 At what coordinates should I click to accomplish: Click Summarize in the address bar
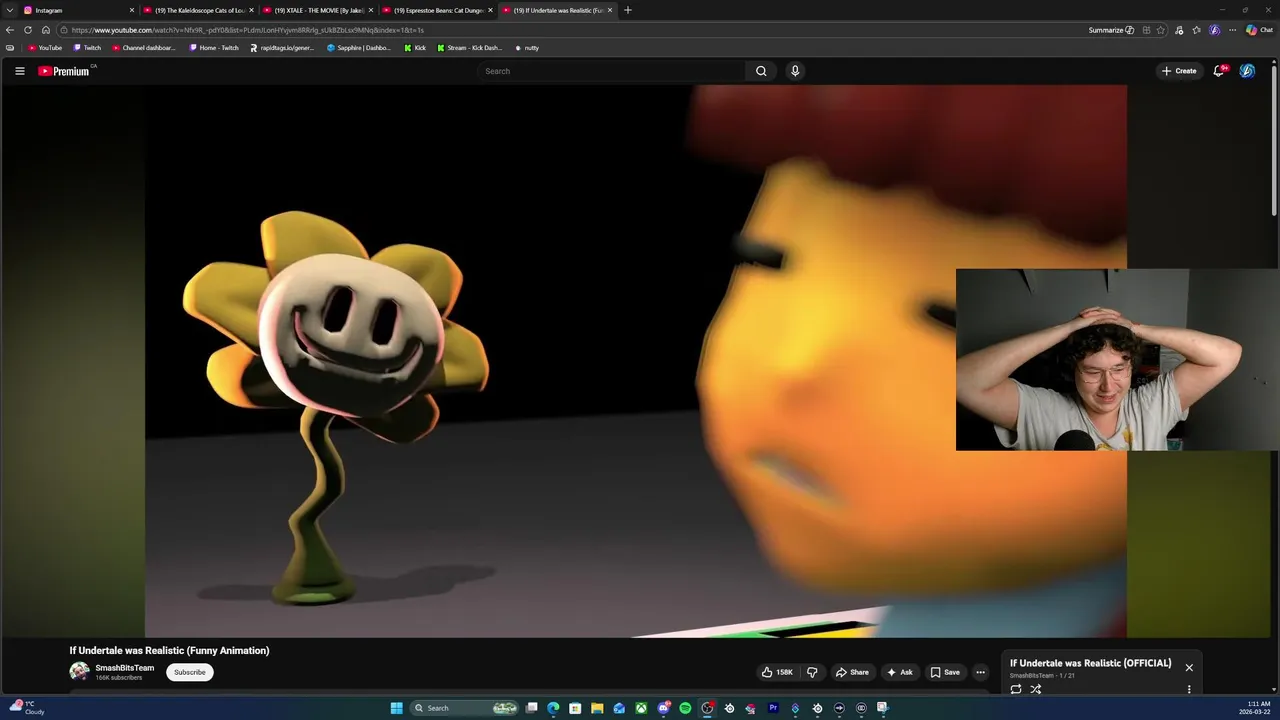(1112, 30)
